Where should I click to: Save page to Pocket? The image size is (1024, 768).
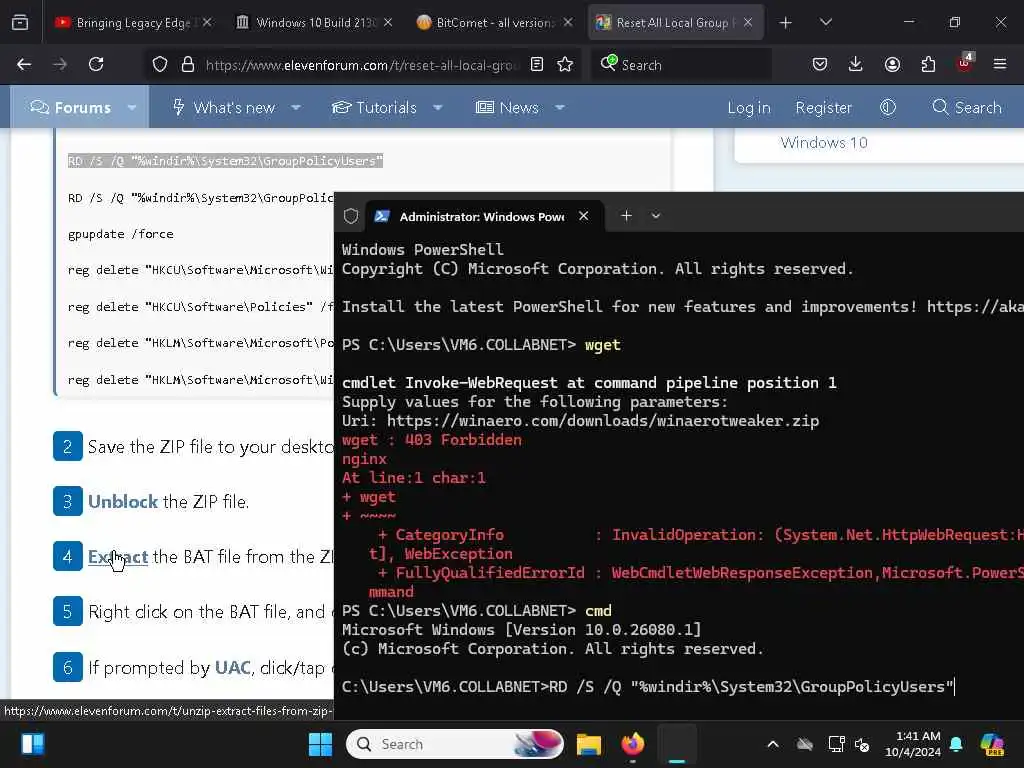[x=820, y=64]
